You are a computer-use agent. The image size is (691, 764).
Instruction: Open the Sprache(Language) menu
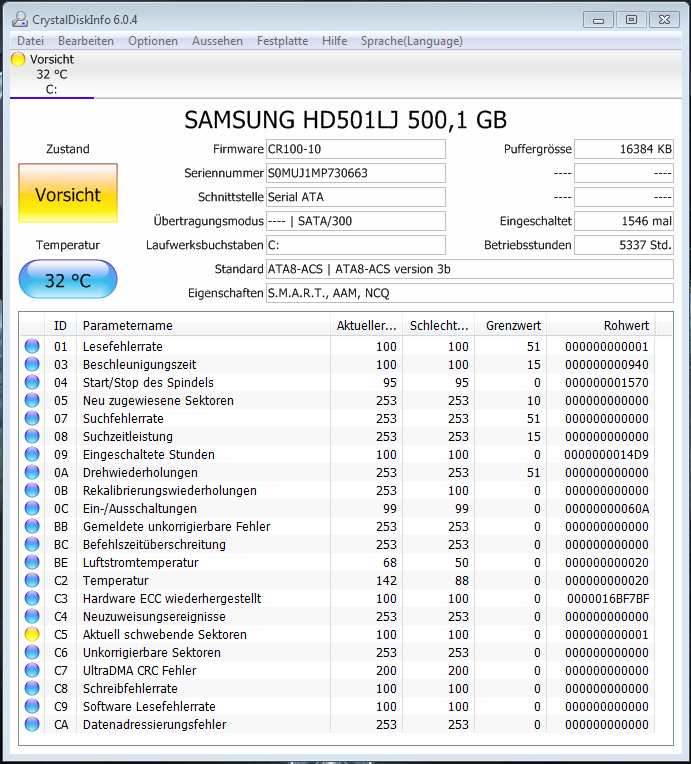pos(412,41)
